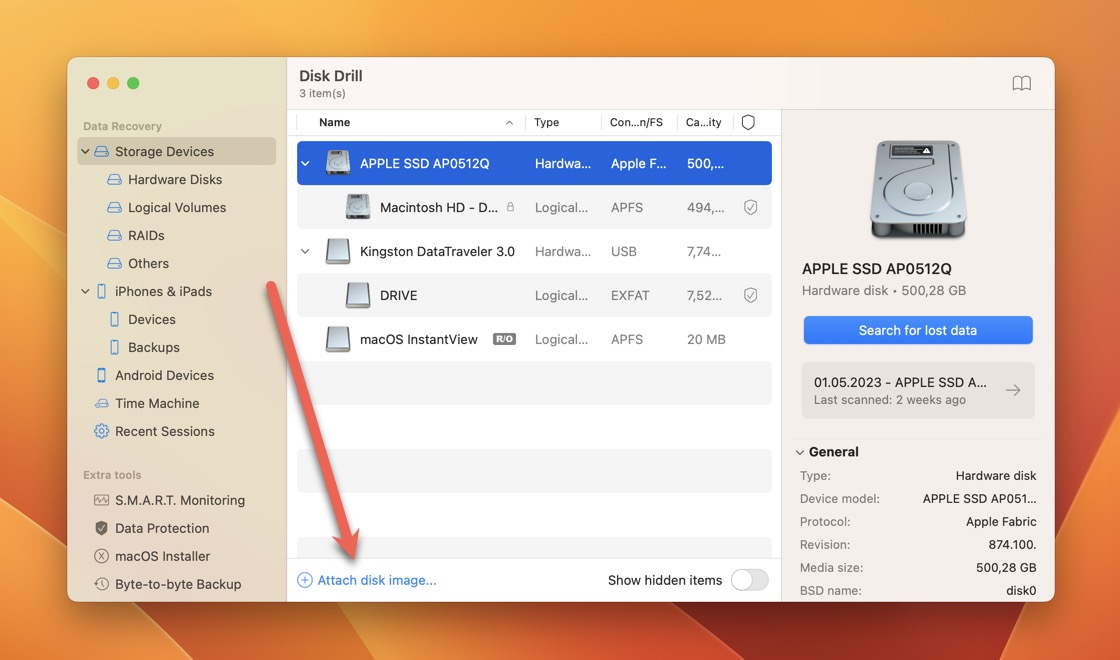Click the Byte-to-byte Backup icon
This screenshot has width=1120, height=660.
(101, 584)
